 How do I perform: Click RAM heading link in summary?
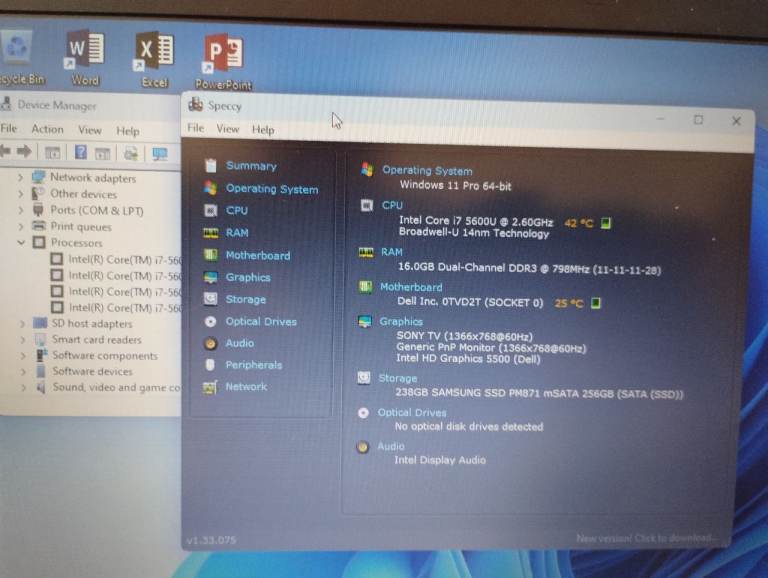391,252
